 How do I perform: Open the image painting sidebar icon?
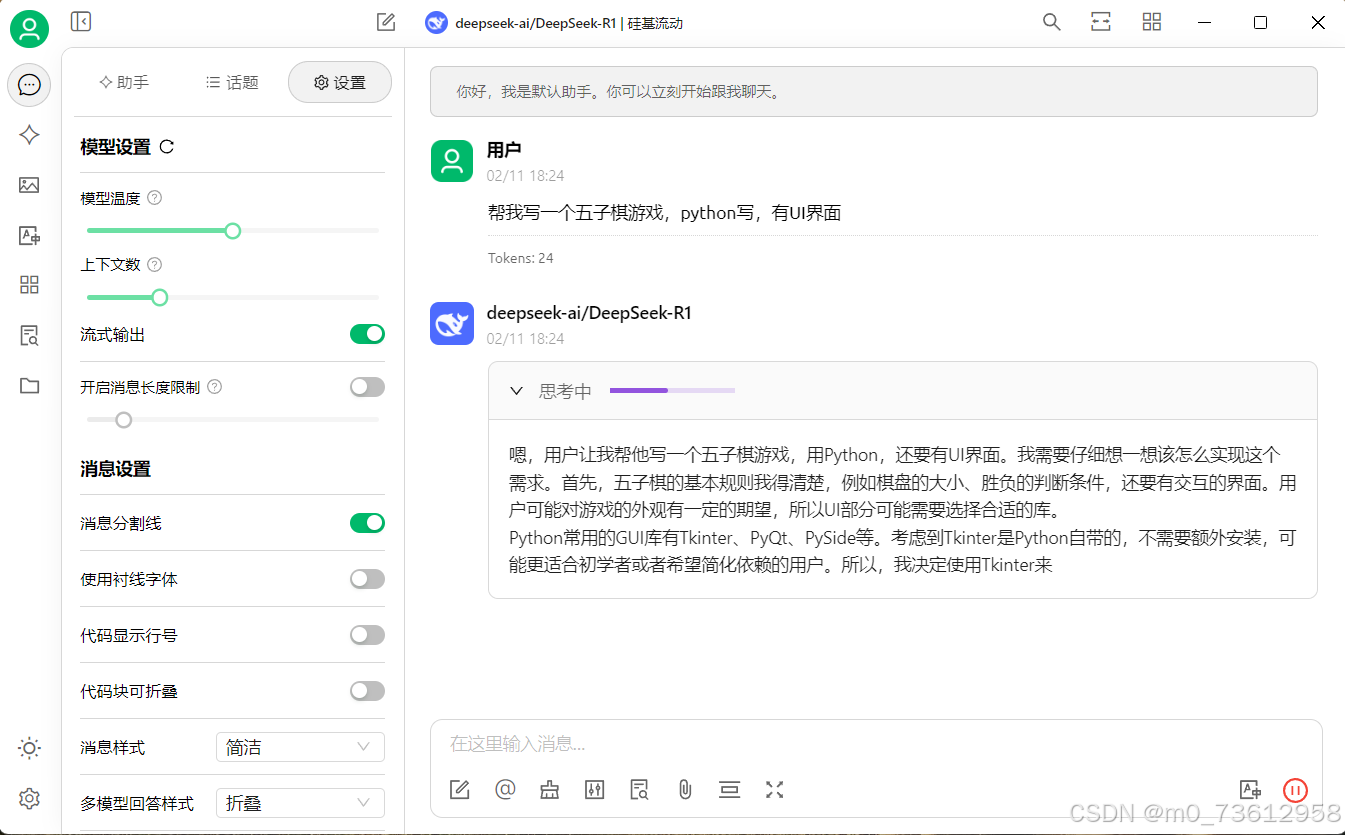29,185
